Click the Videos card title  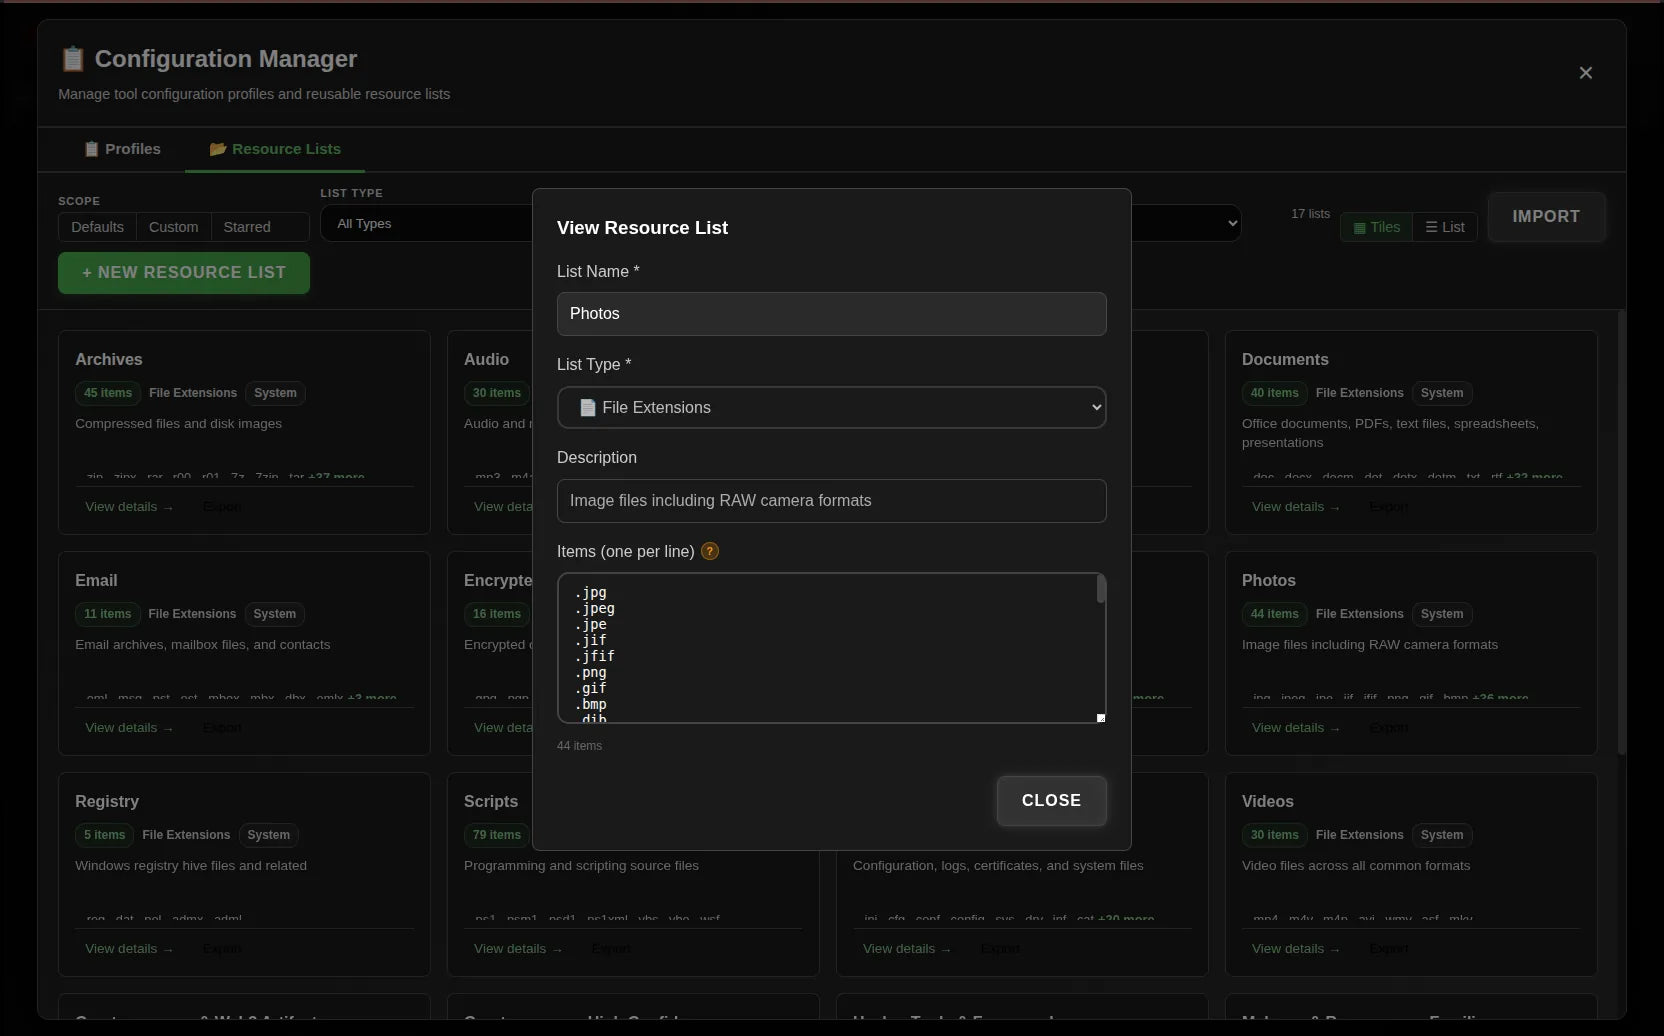[x=1268, y=802]
